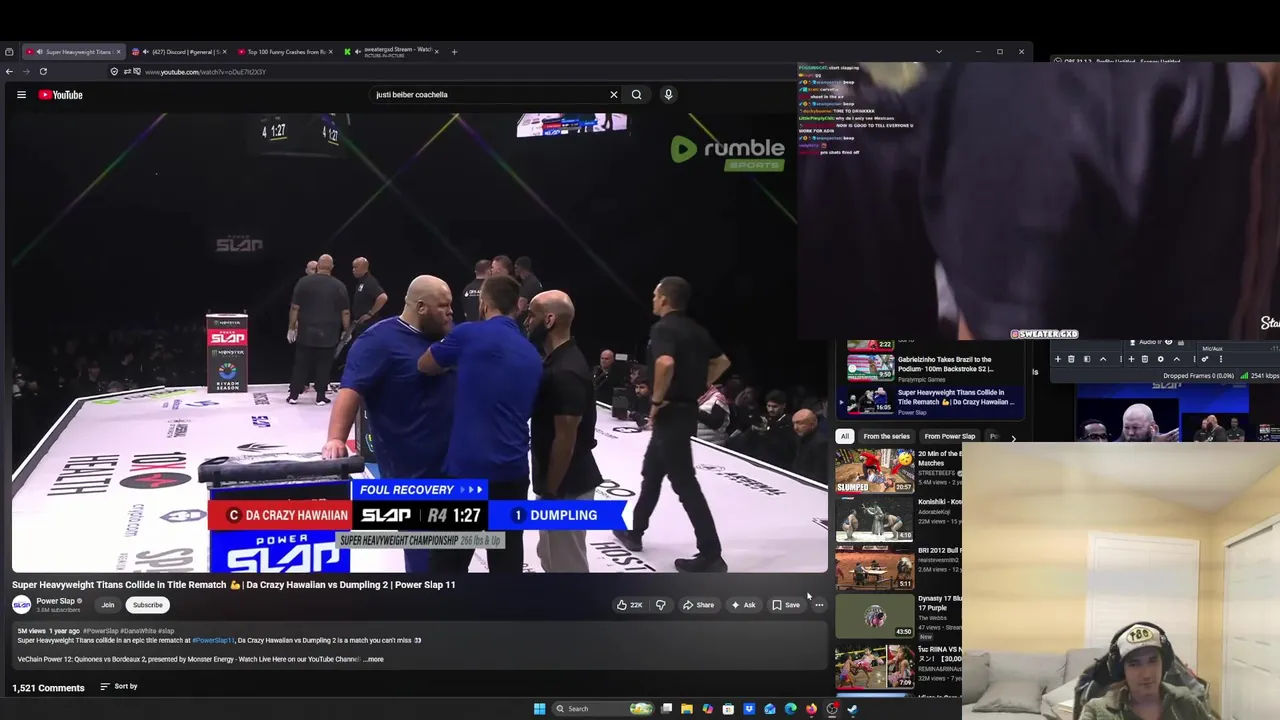This screenshot has width=1280, height=720.
Task: Open the Konishiki 4:10 video thumbnail
Action: (x=875, y=519)
